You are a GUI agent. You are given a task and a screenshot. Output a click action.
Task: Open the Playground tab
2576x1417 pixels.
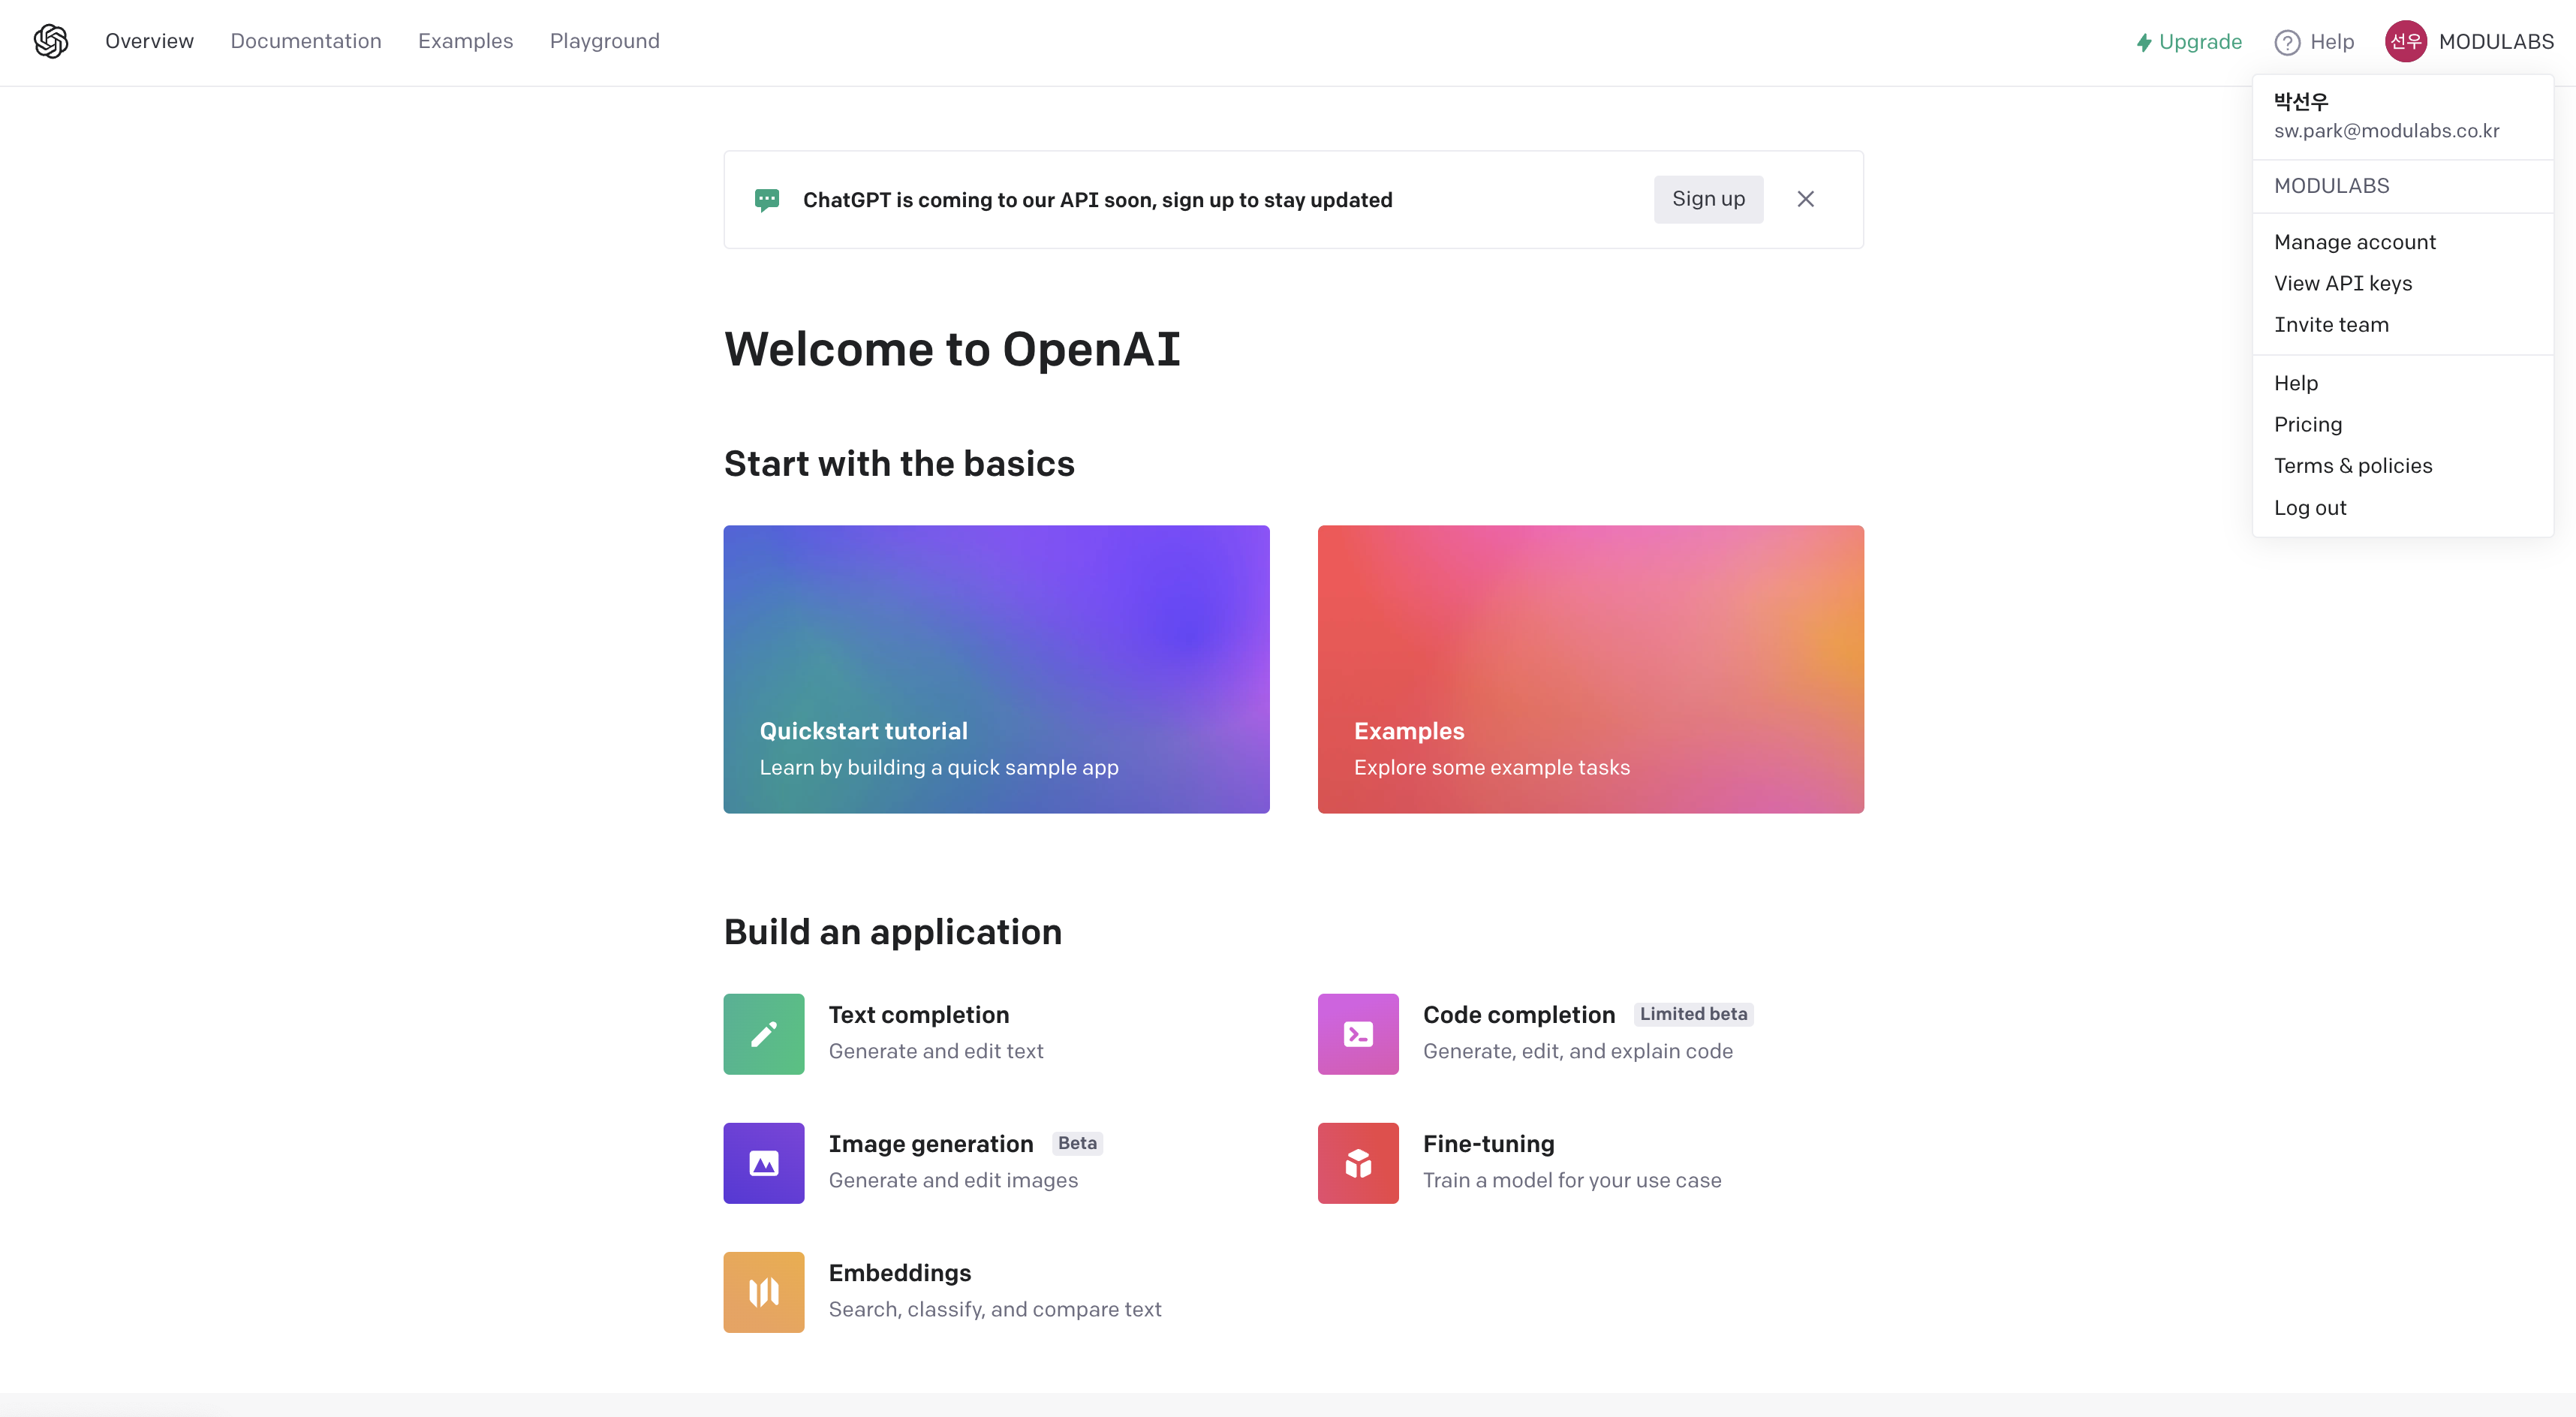(606, 40)
